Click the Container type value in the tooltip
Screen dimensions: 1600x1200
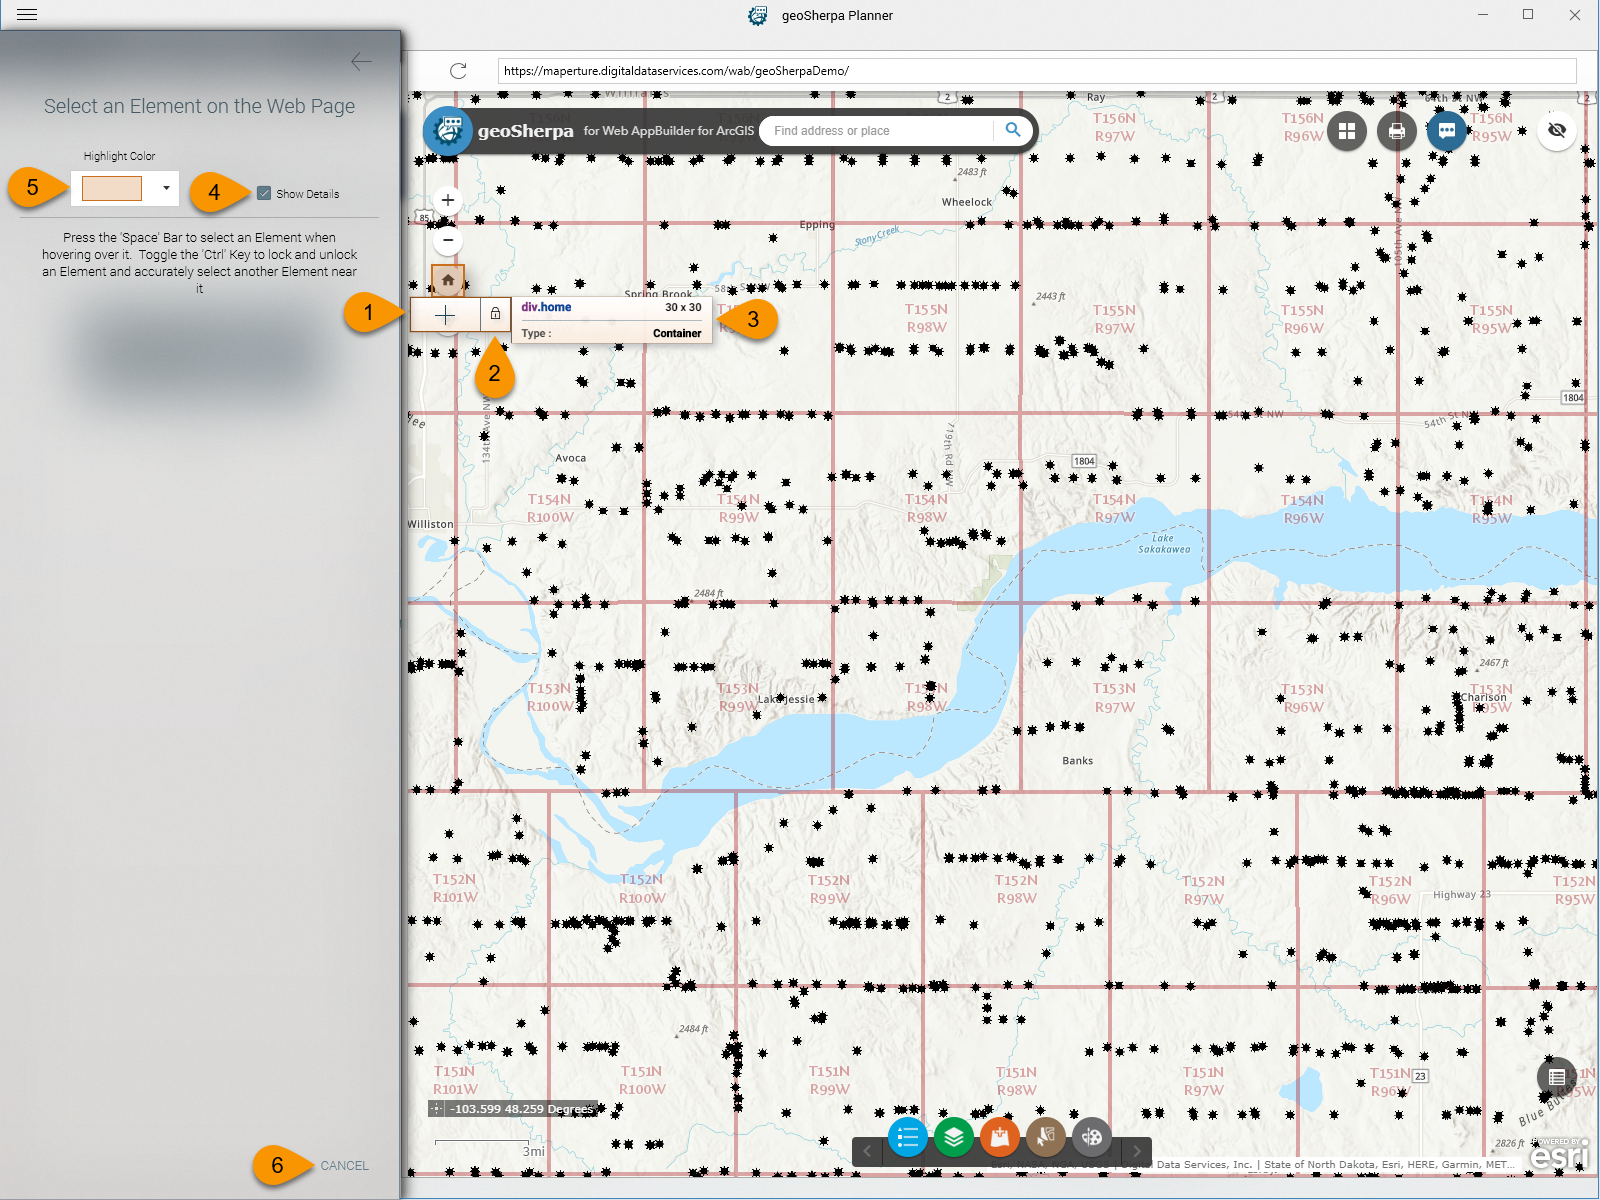click(677, 334)
